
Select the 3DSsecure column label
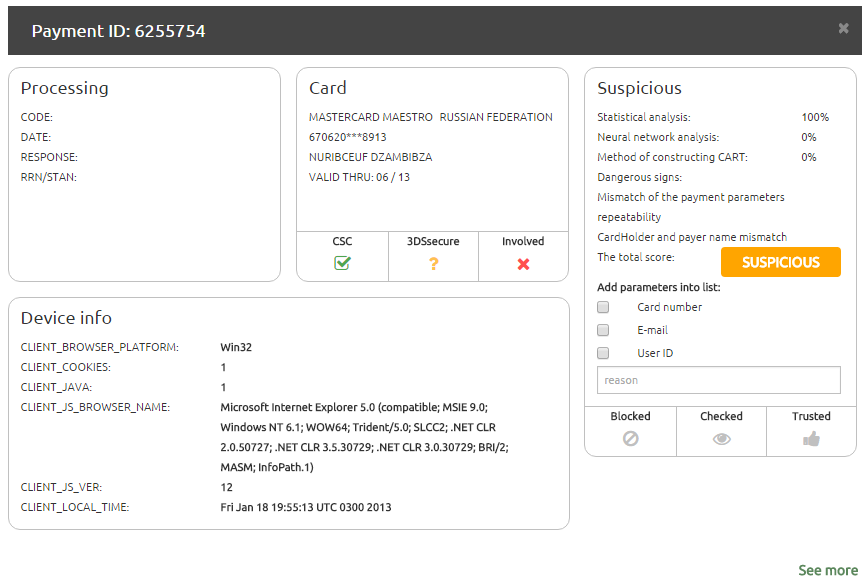tap(433, 241)
